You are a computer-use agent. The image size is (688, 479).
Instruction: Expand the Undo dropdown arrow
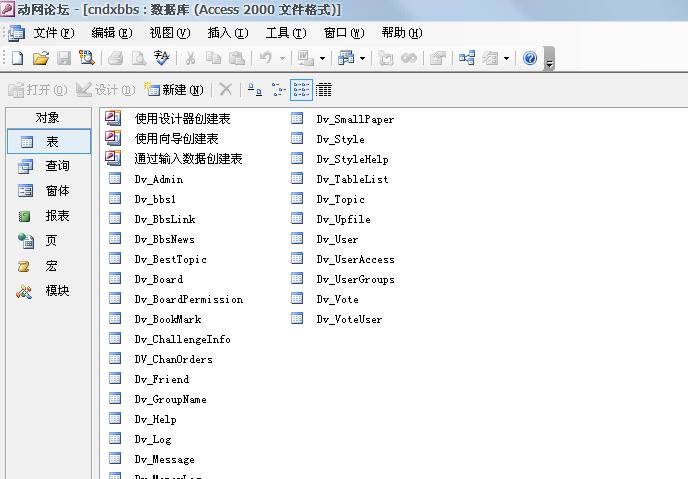pyautogui.click(x=282, y=58)
